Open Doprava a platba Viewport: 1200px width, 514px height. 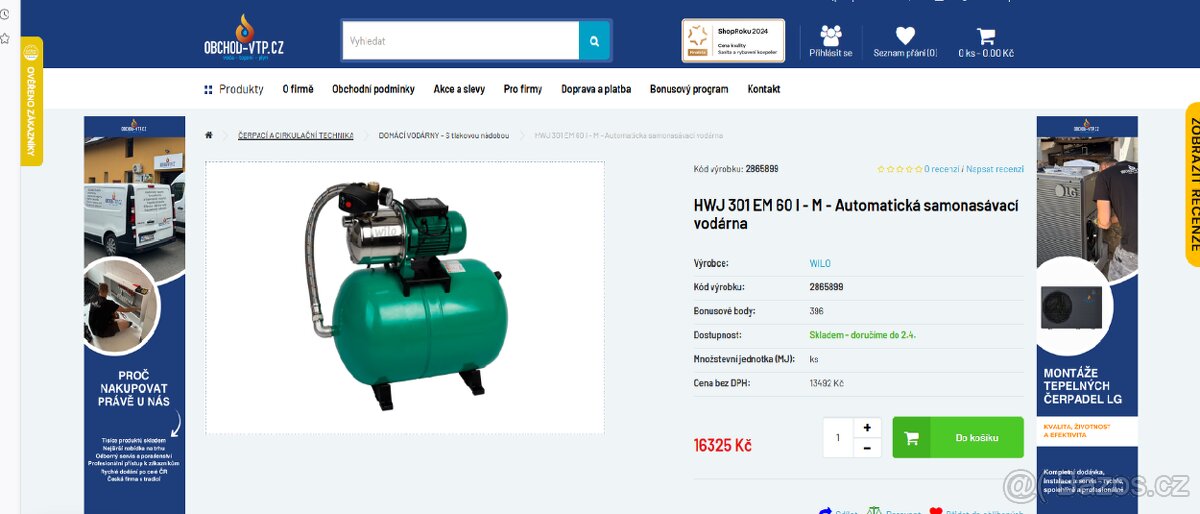pyautogui.click(x=596, y=89)
